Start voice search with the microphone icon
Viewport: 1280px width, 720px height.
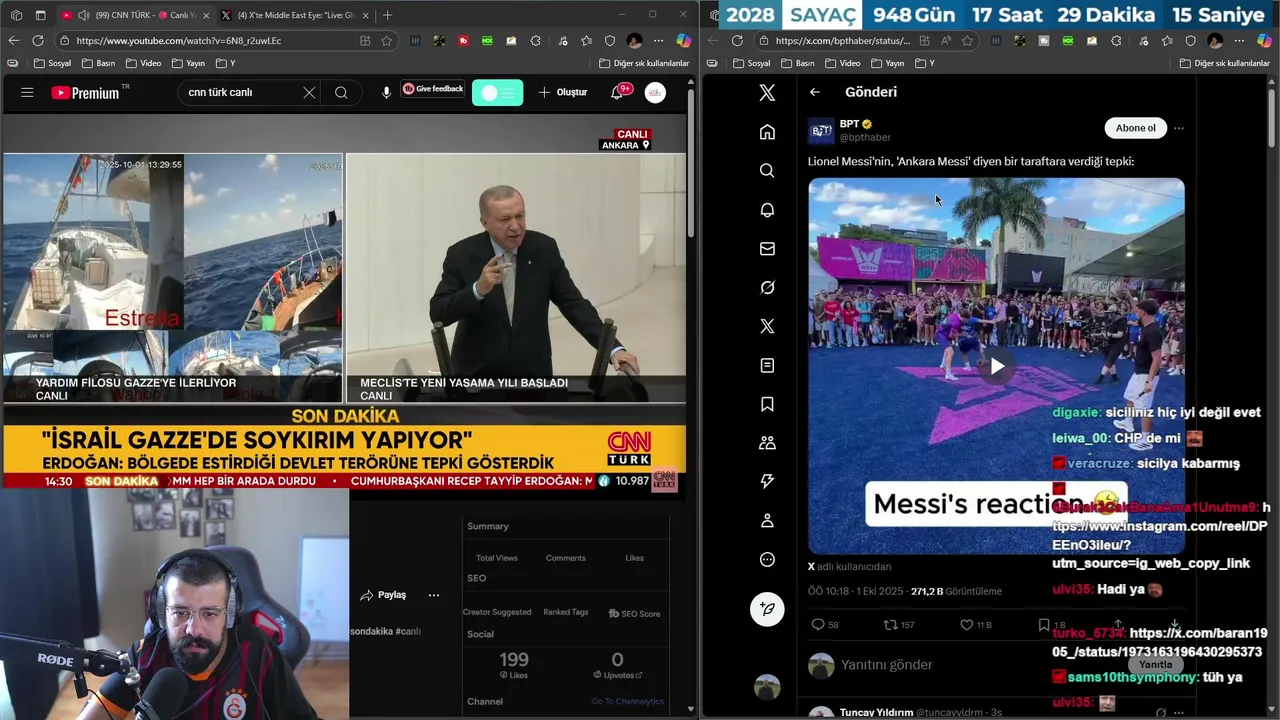click(x=386, y=92)
